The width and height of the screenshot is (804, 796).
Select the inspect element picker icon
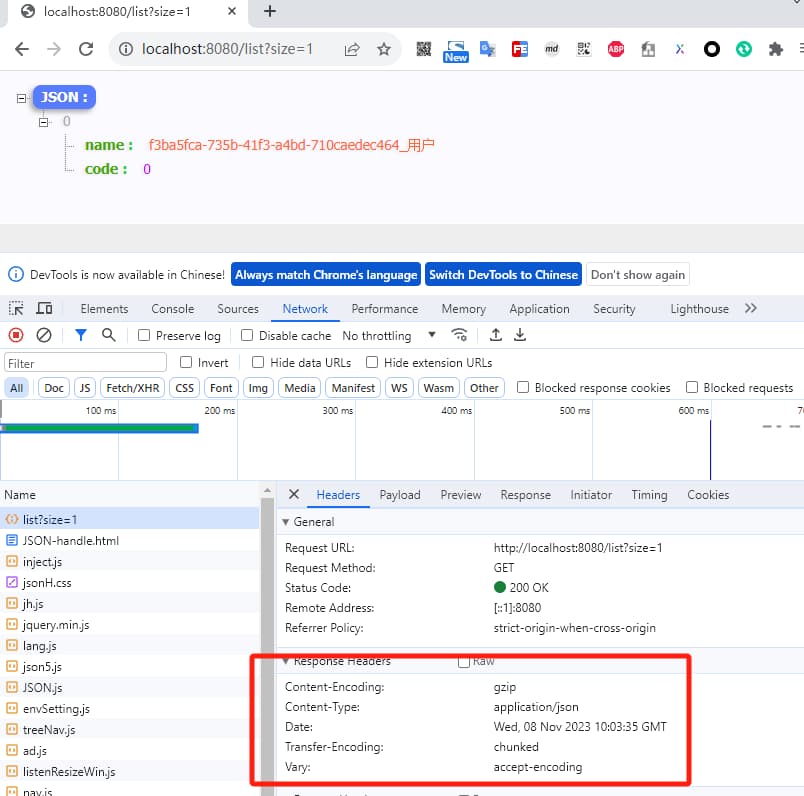(x=16, y=309)
